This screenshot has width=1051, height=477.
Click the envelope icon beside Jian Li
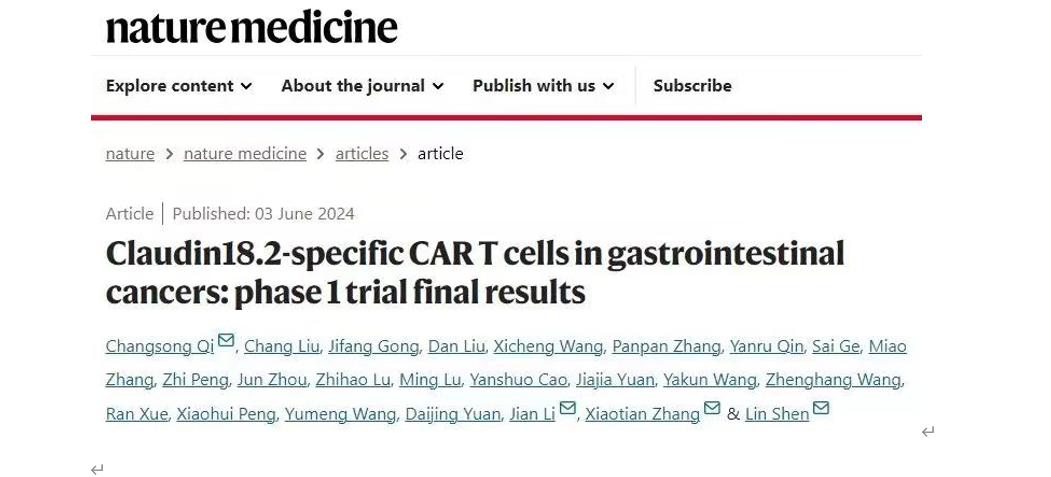[567, 408]
